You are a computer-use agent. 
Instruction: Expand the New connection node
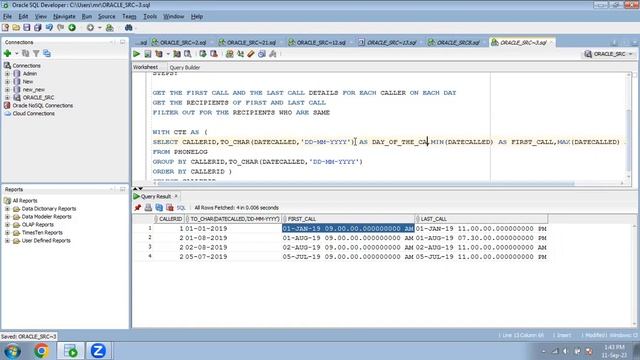pos(7,82)
